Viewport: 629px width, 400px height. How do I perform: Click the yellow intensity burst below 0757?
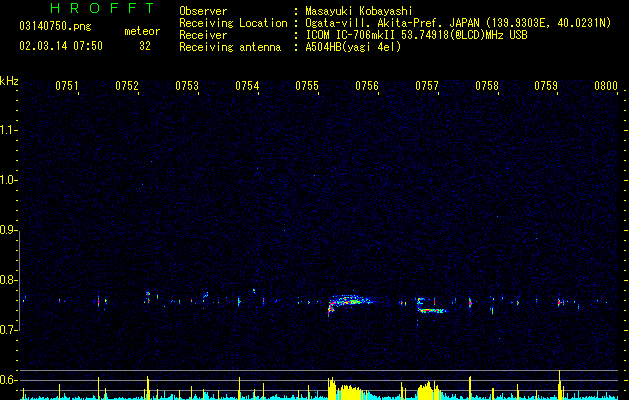(428, 391)
